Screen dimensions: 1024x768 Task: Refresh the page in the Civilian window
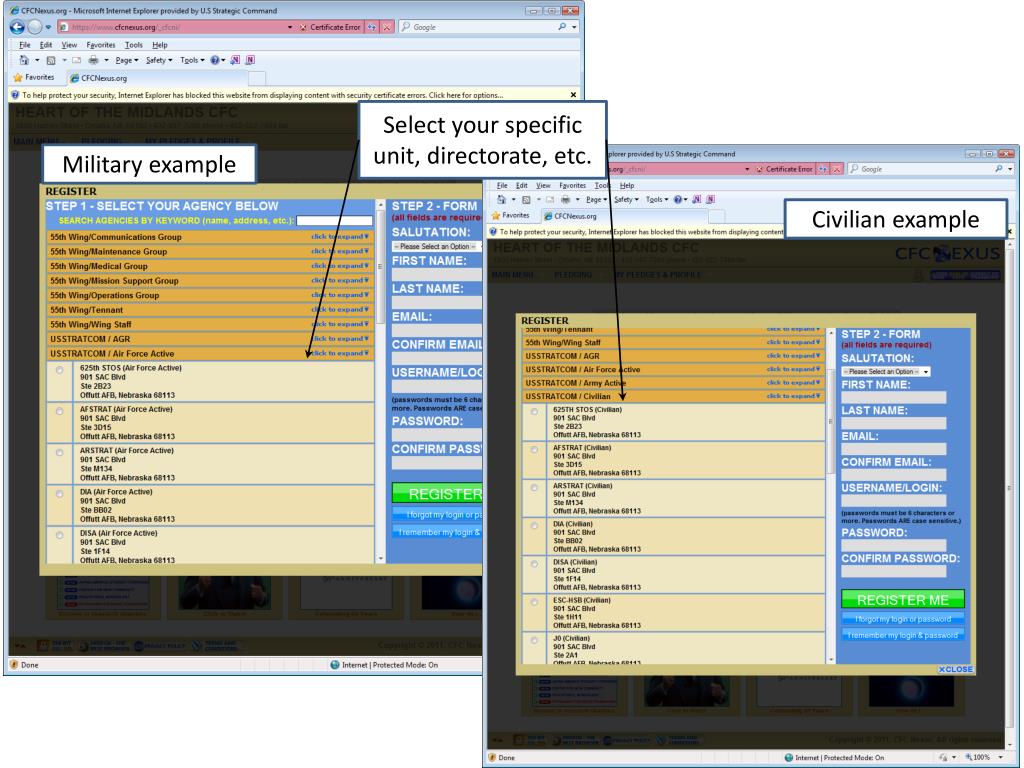coord(823,168)
